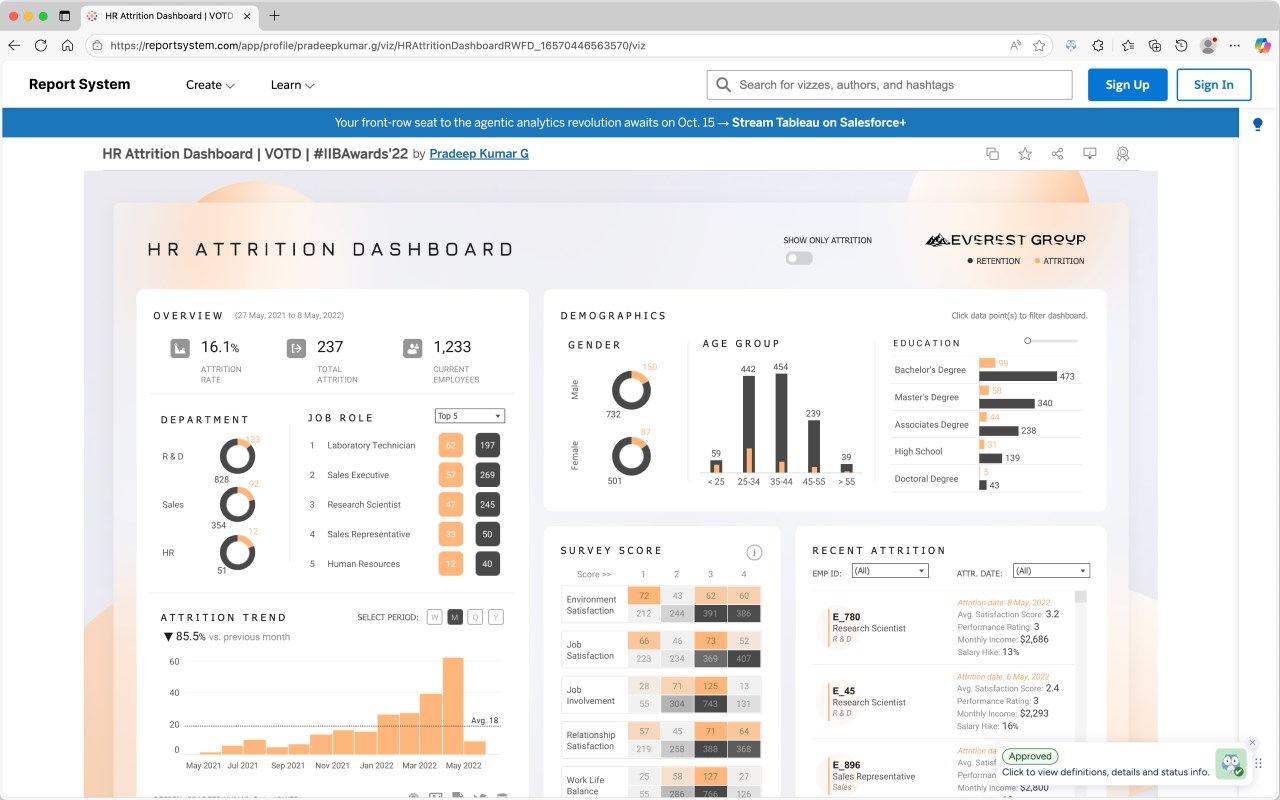Open browser extensions puzzle icon

click(1098, 45)
